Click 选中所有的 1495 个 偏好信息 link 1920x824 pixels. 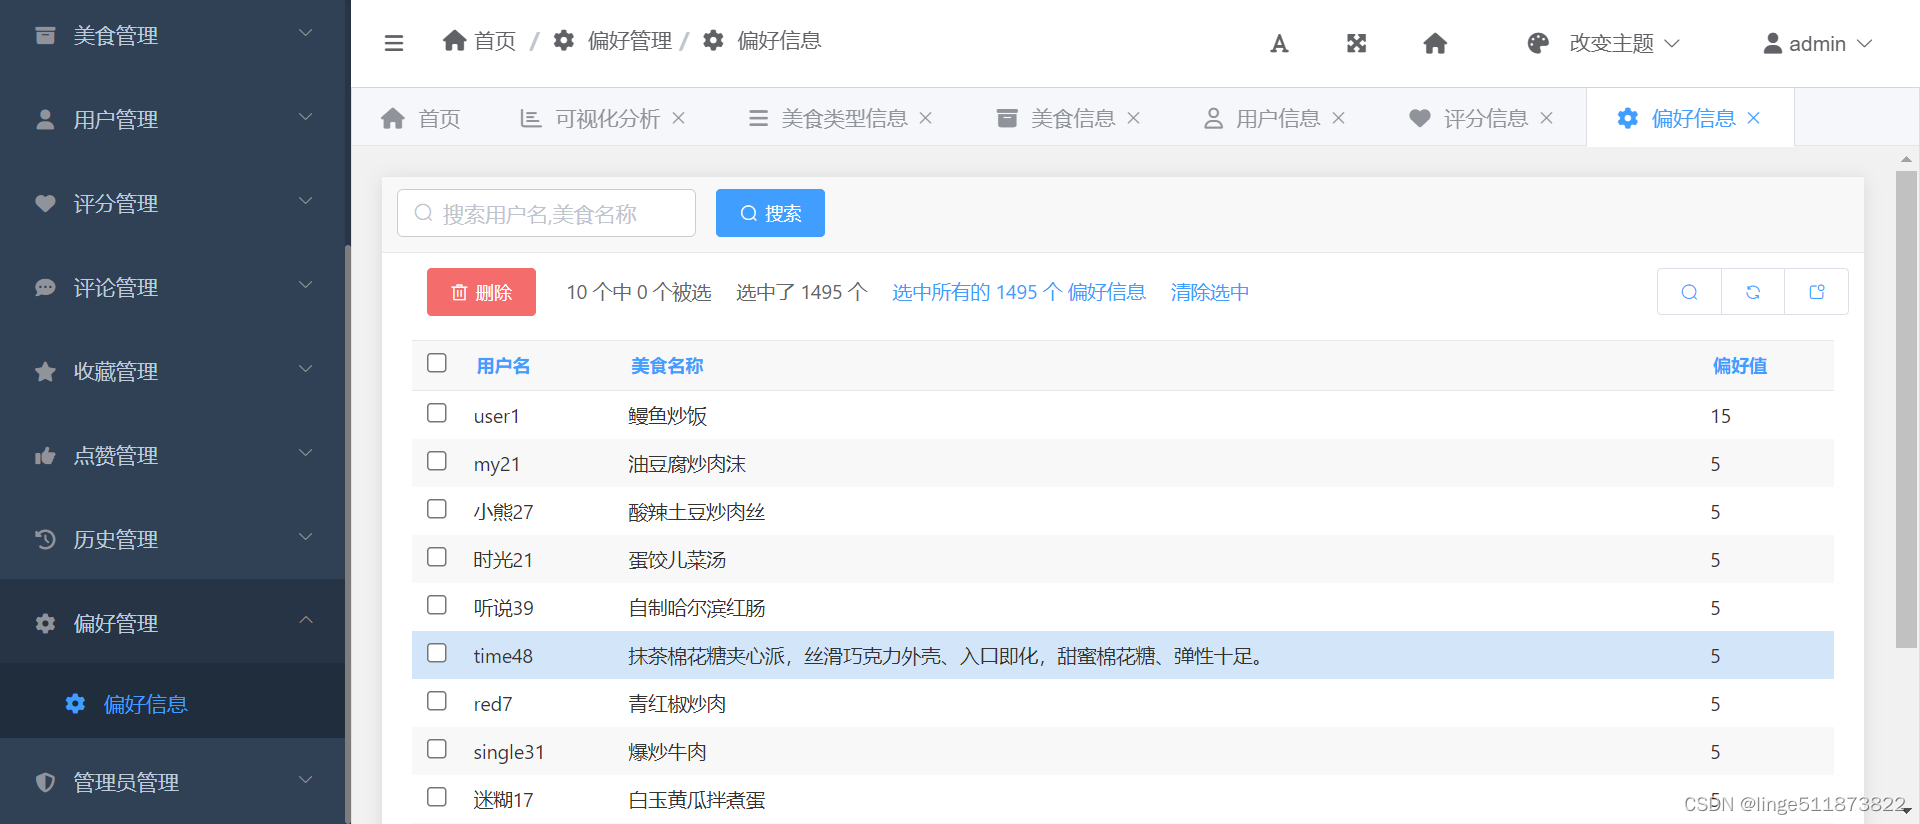(x=1019, y=292)
